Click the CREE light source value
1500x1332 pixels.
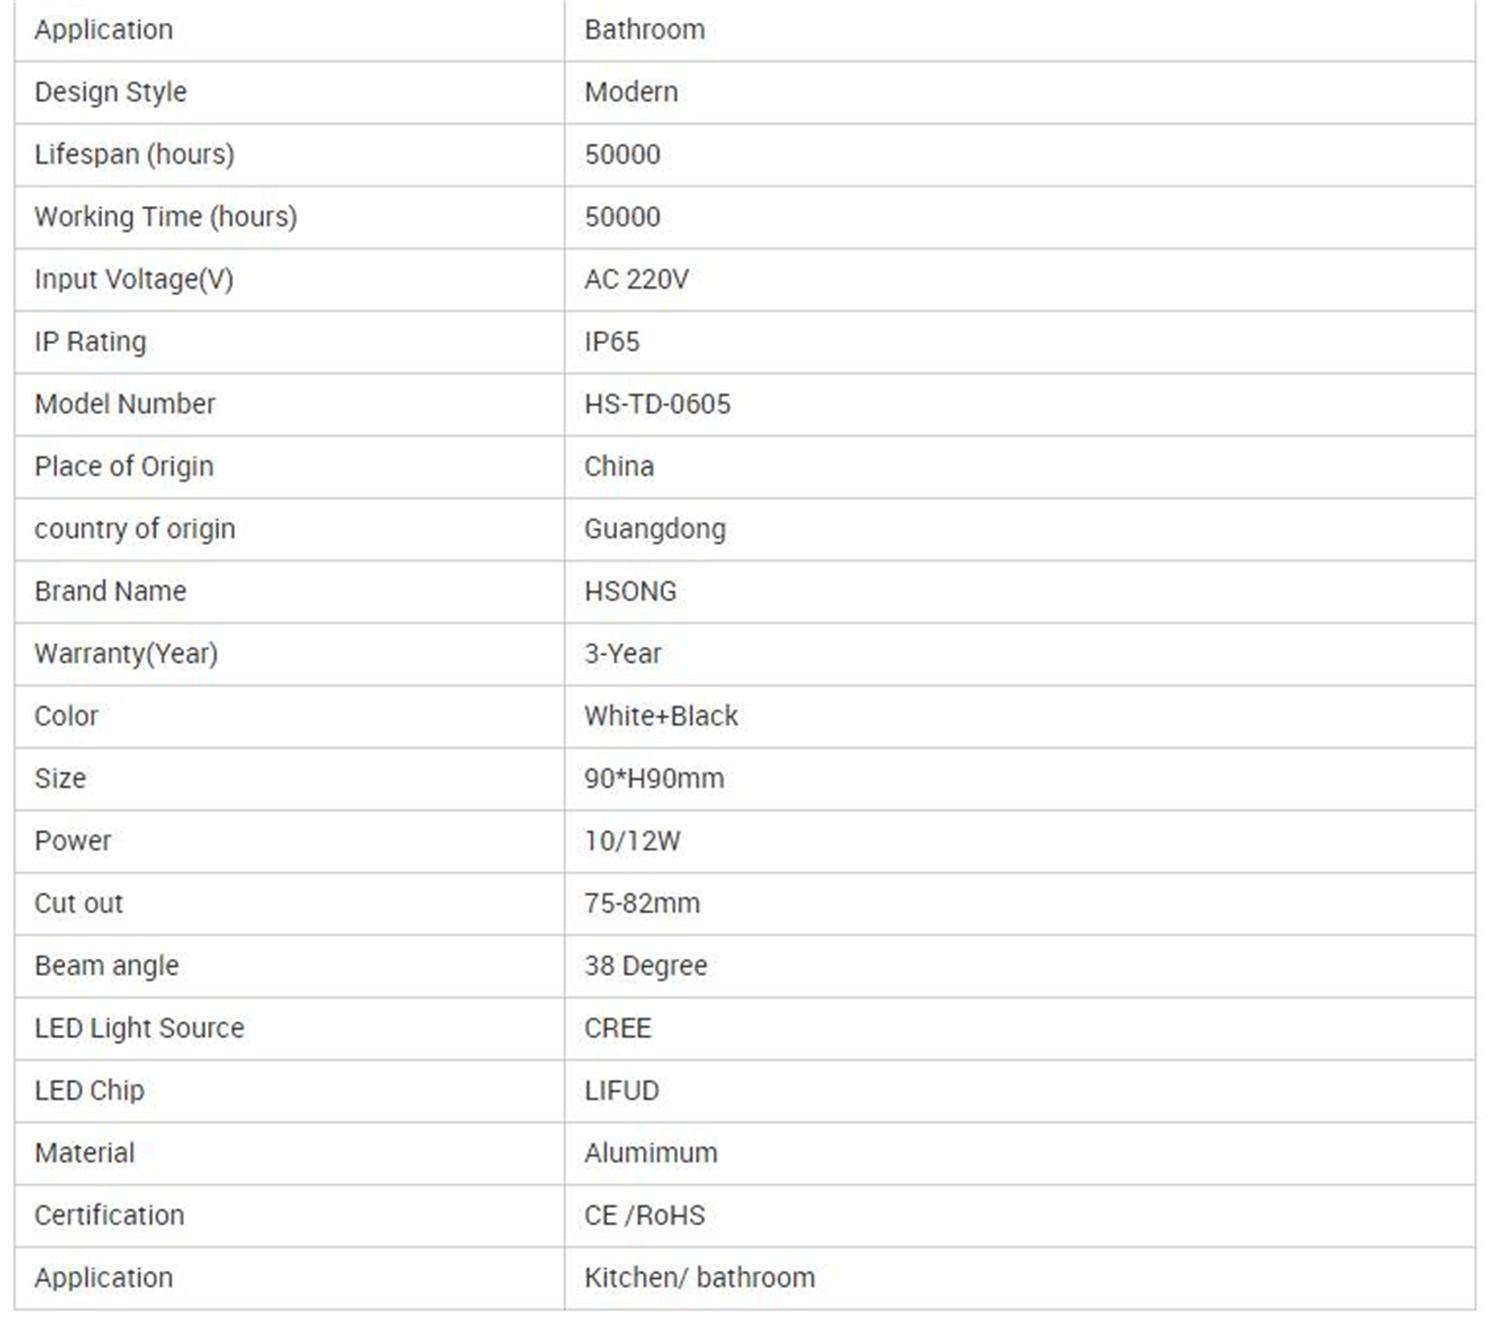(618, 1028)
